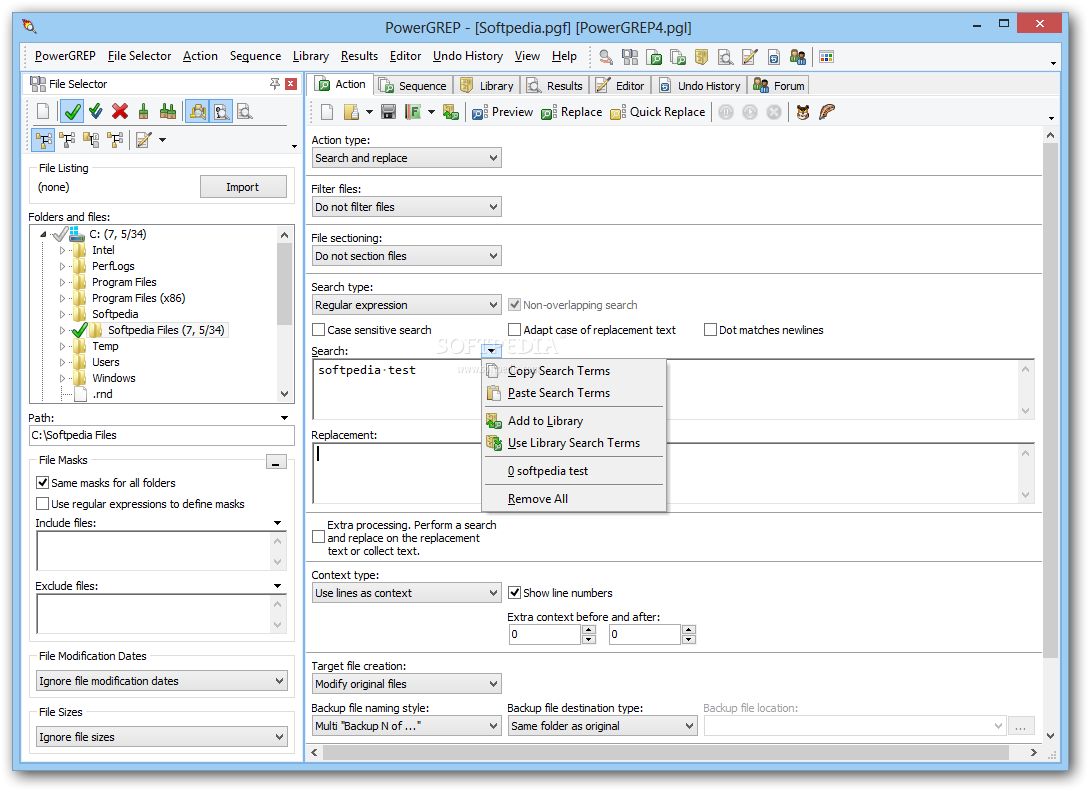1089x791 pixels.
Task: Toggle Show line numbers checkbox
Action: click(515, 593)
